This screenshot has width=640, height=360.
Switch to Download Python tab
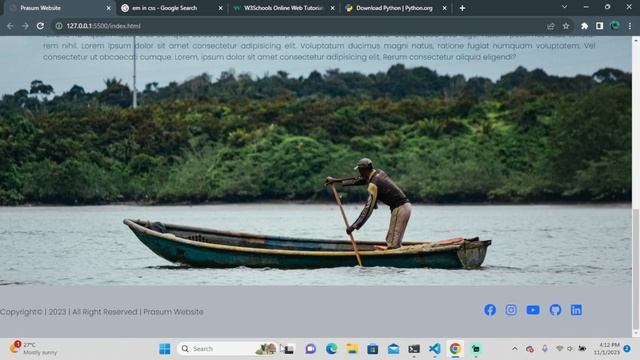coord(396,8)
